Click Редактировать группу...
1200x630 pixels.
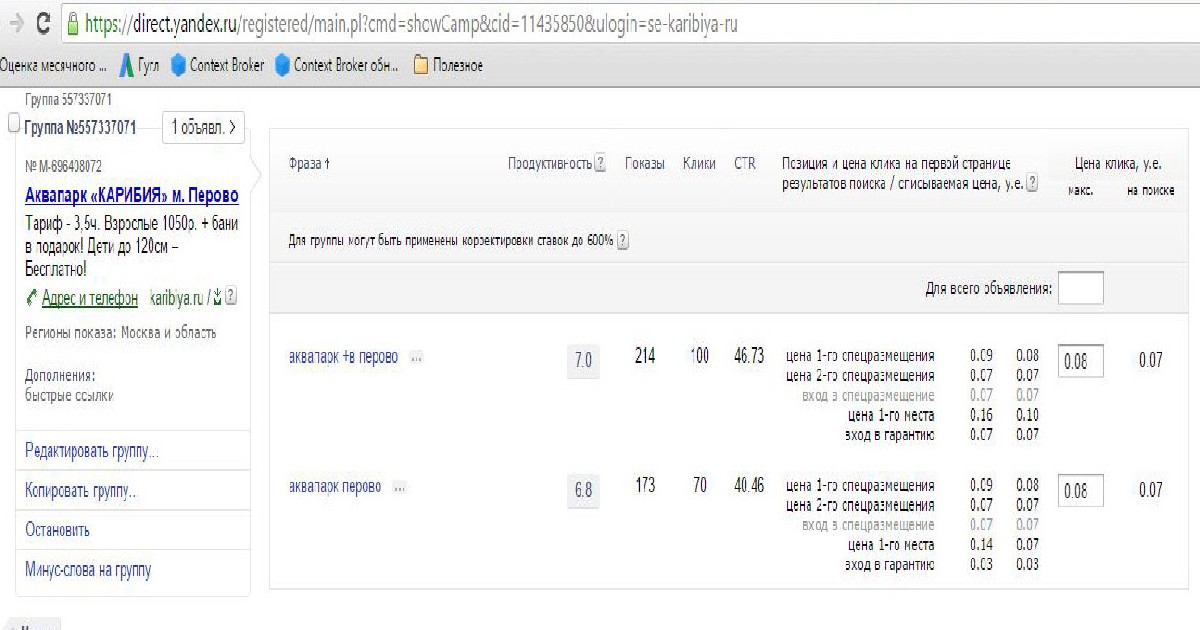pos(92,451)
